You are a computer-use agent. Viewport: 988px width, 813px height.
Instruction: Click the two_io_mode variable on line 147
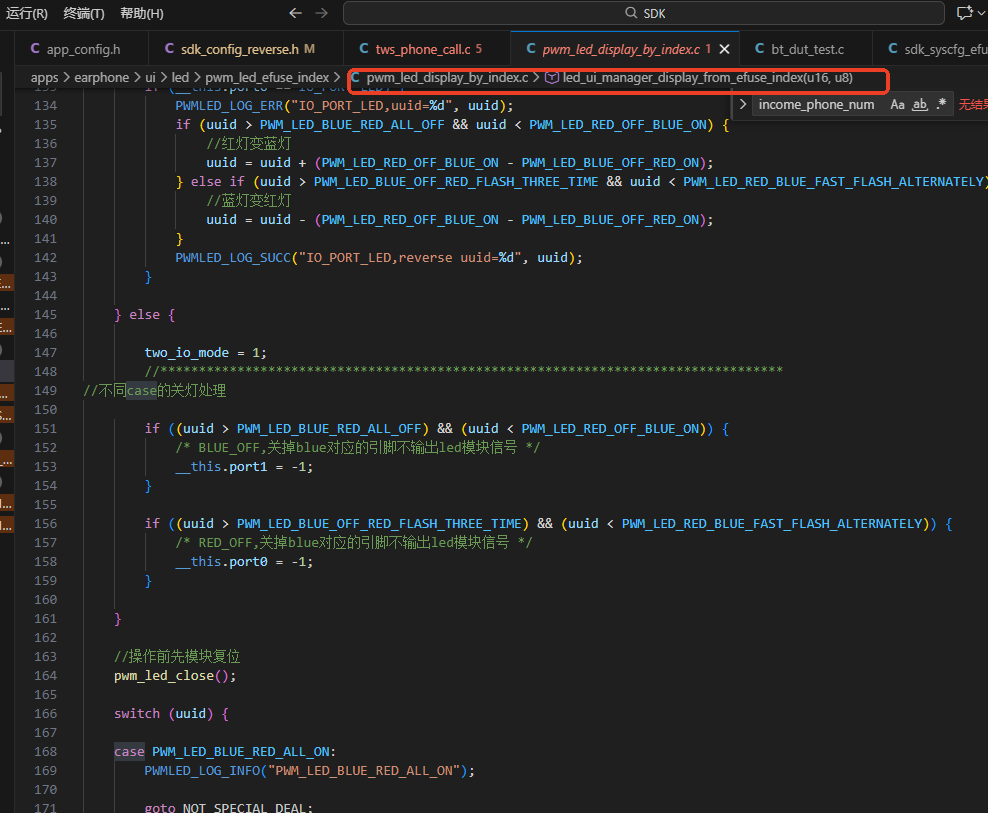(187, 353)
